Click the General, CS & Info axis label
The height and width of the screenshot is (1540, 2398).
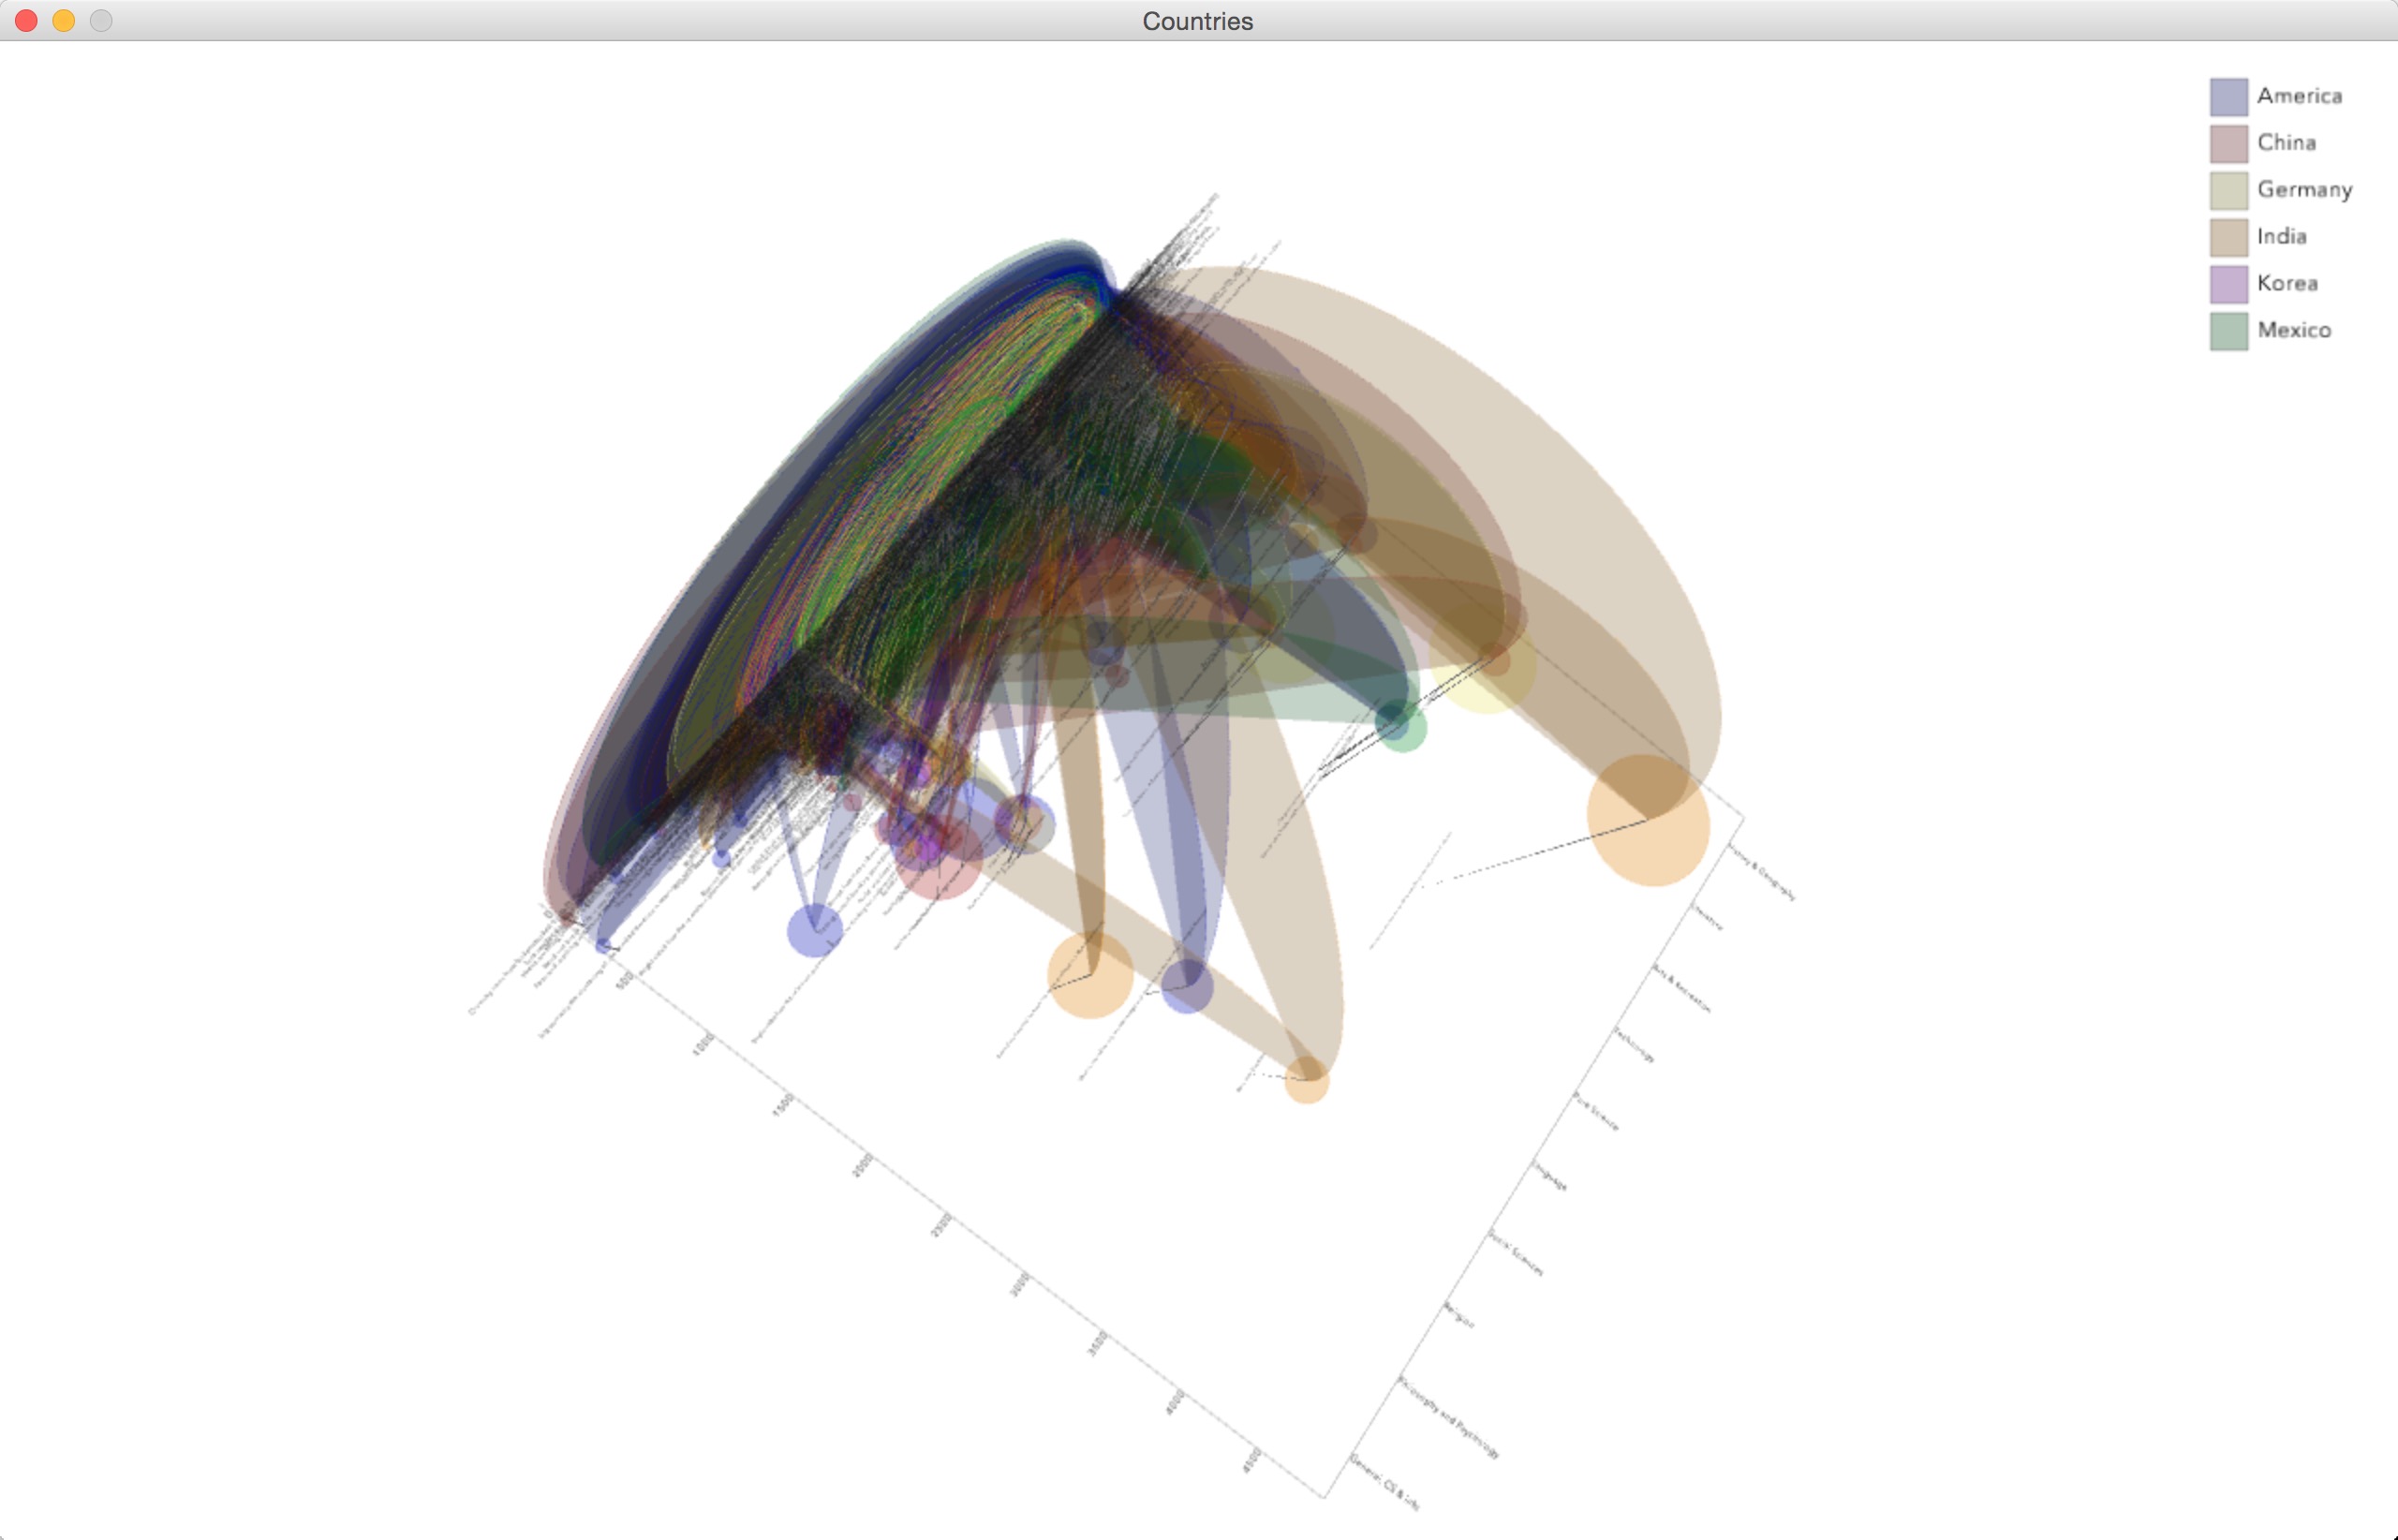pos(1385,1483)
